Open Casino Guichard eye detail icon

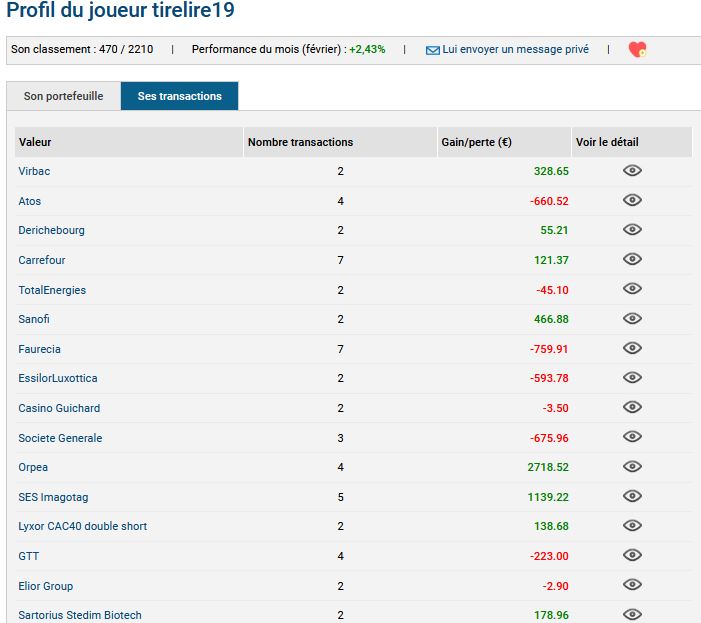[632, 407]
